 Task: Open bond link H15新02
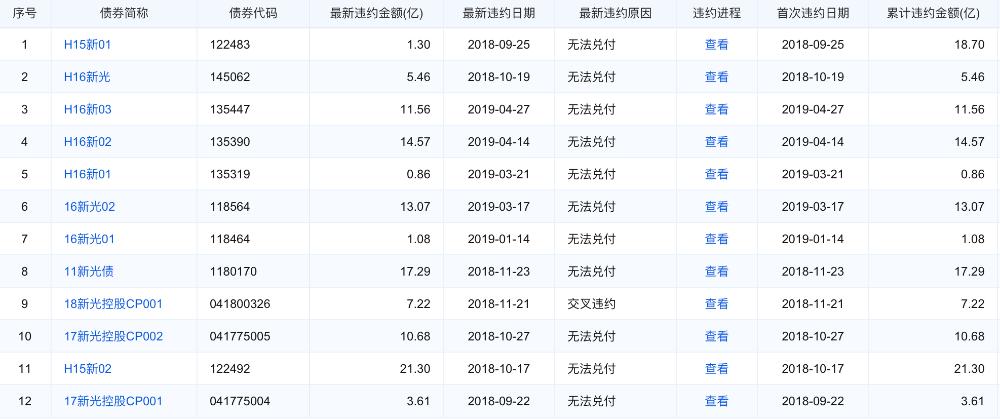tap(87, 369)
